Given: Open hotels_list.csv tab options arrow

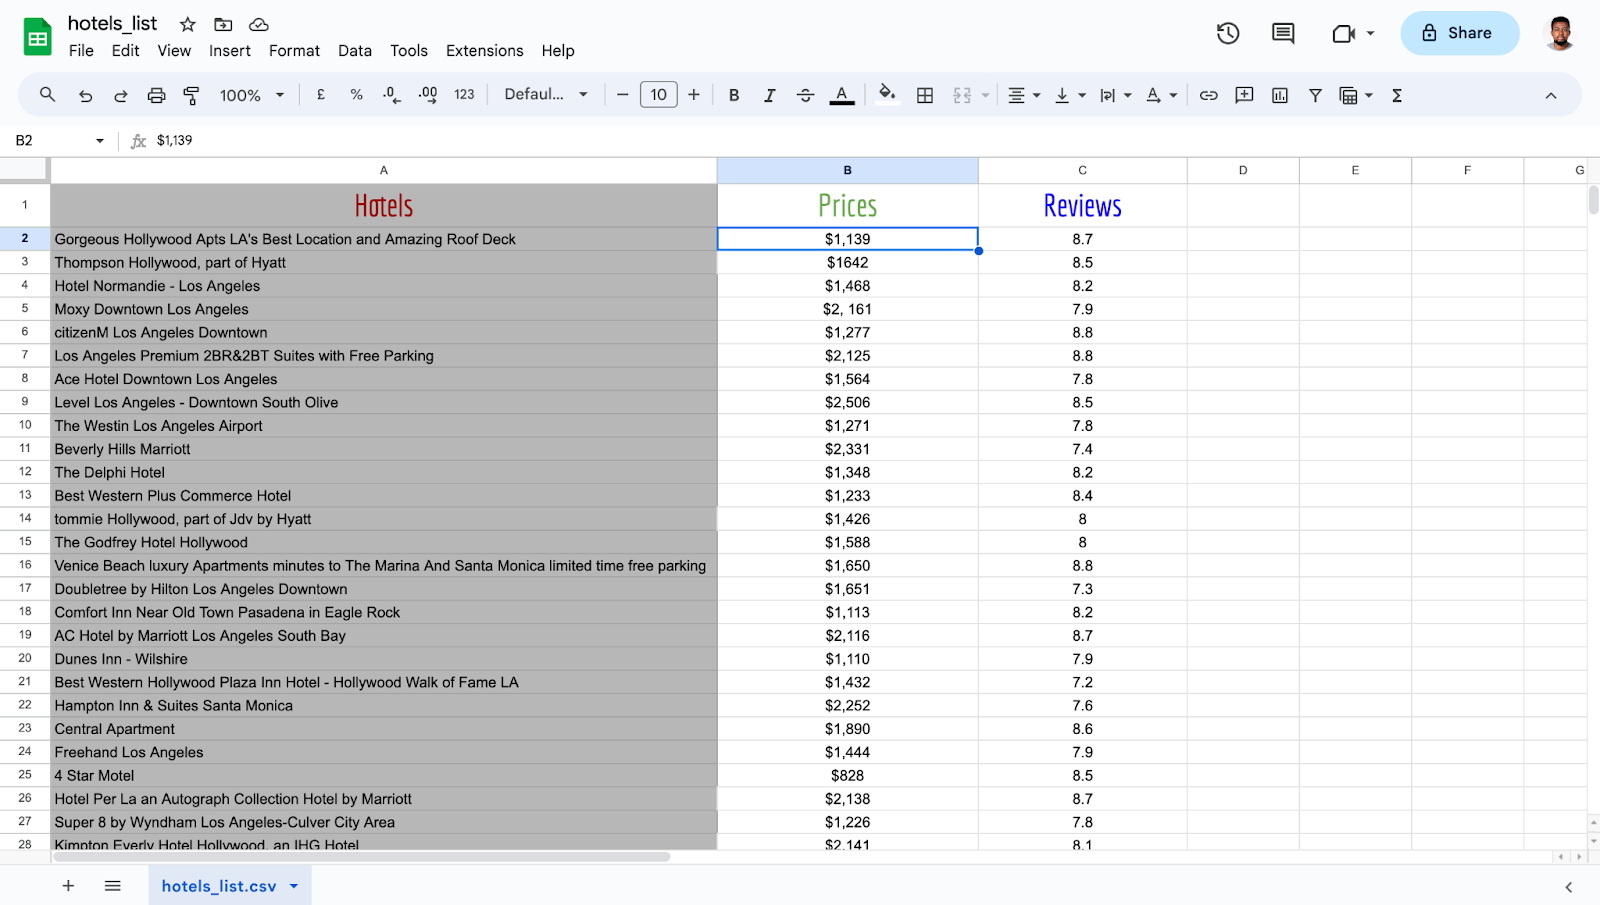Looking at the screenshot, I should click(294, 886).
